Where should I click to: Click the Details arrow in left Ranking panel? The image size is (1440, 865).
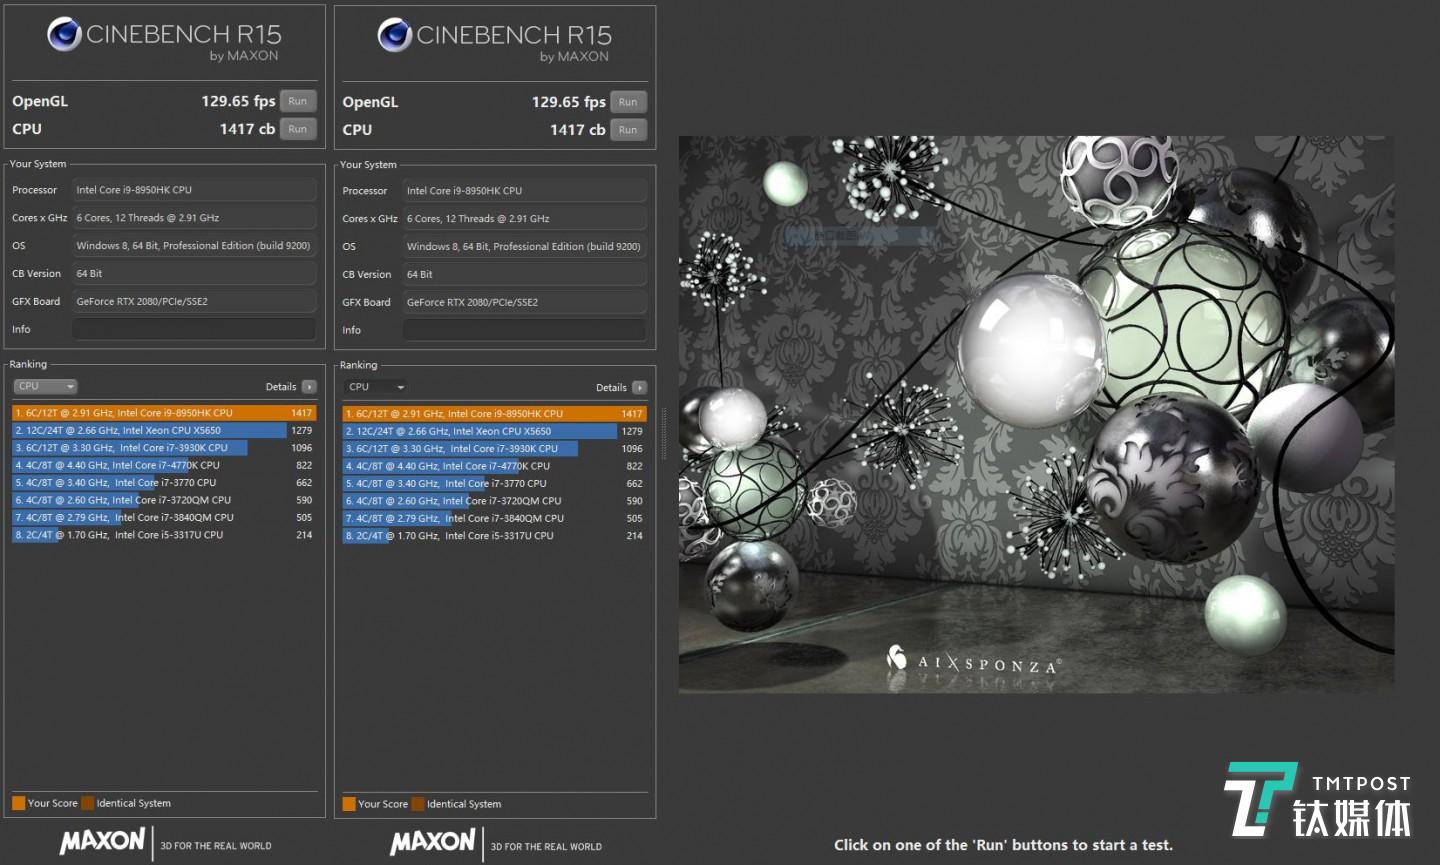[309, 387]
